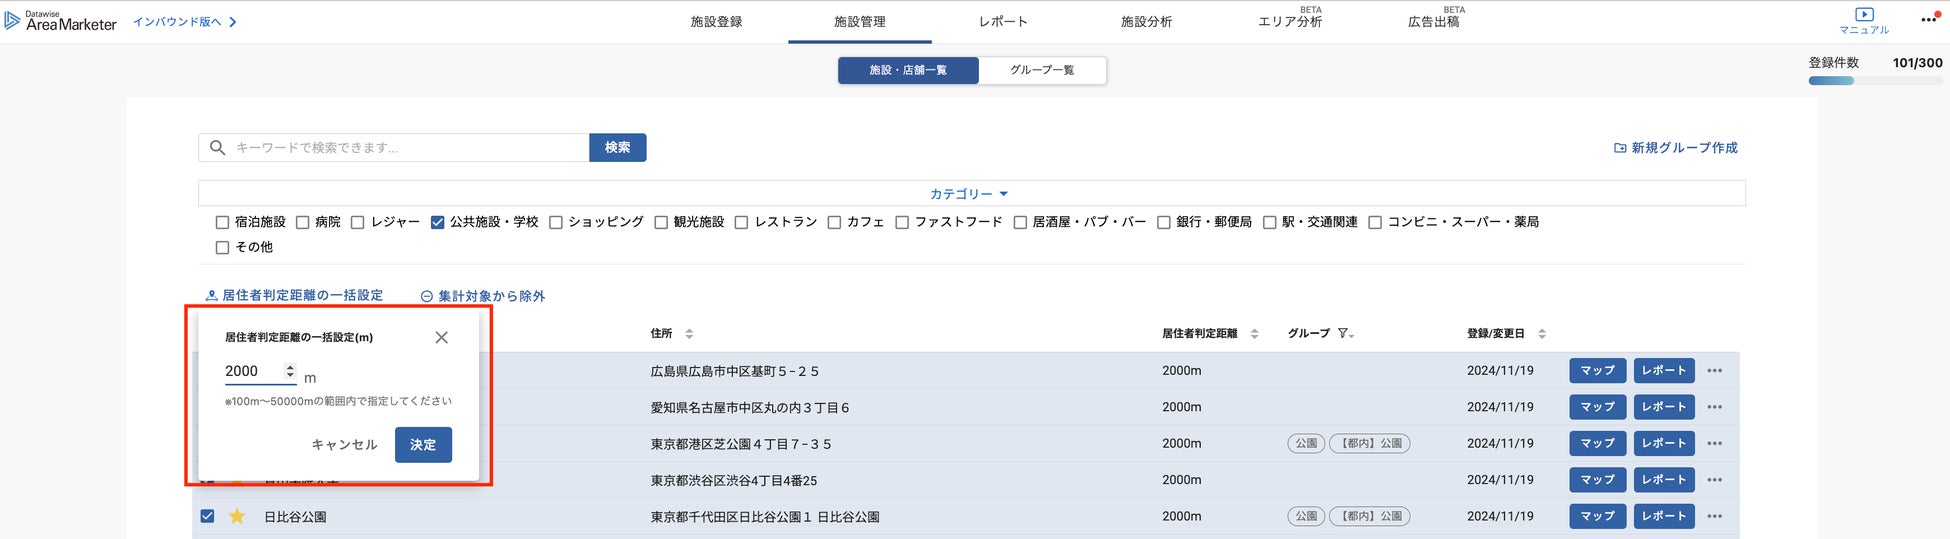Image resolution: width=1950 pixels, height=539 pixels.
Task: Sort by 居住者判定距離 column arrows
Action: 1254,334
